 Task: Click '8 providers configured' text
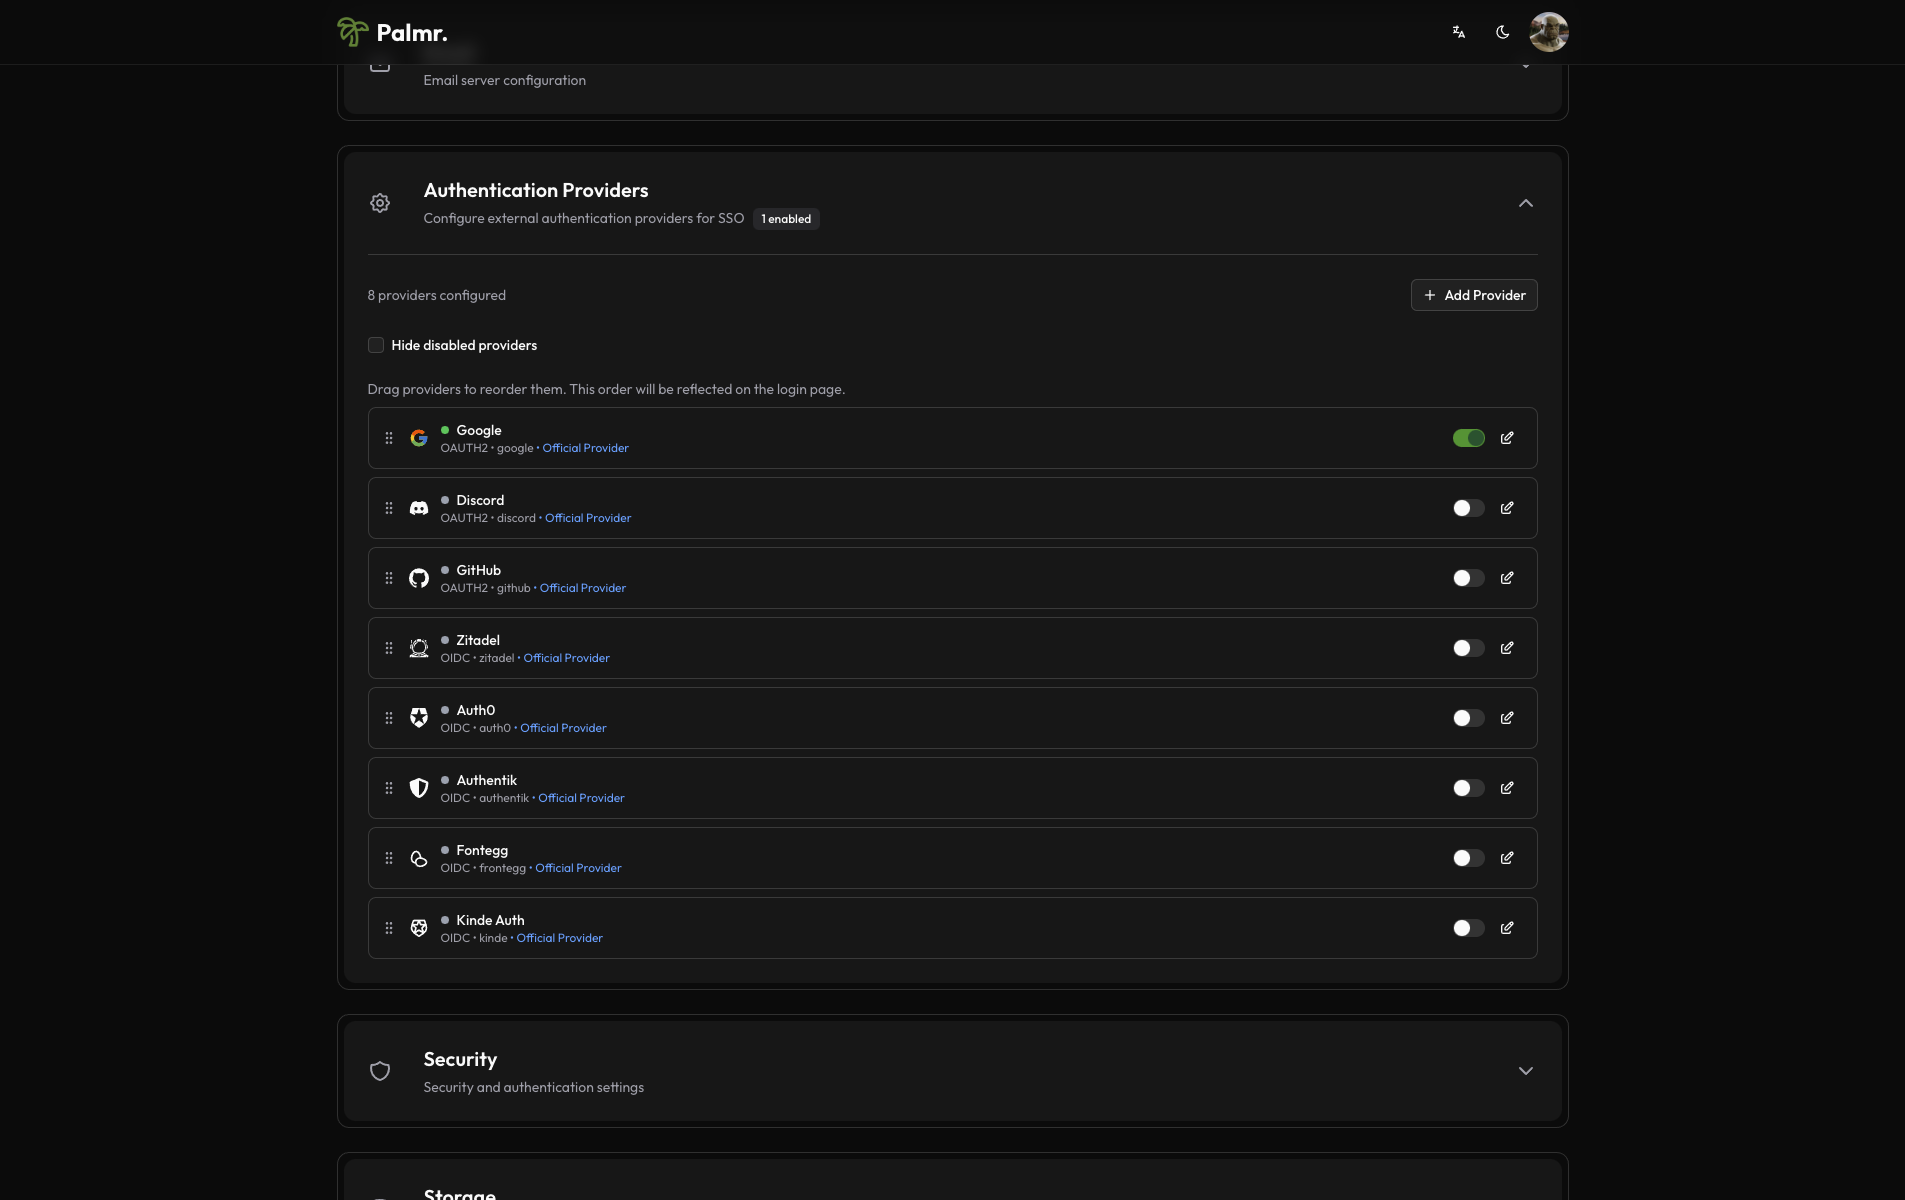[x=436, y=295]
